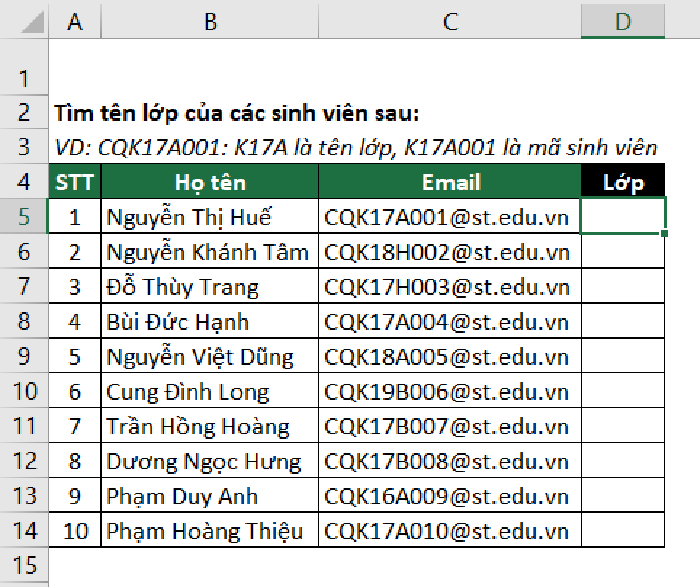Screen dimensions: 700x587
Task: Select email CQK18H002@st.edu.vn
Action: coord(450,251)
